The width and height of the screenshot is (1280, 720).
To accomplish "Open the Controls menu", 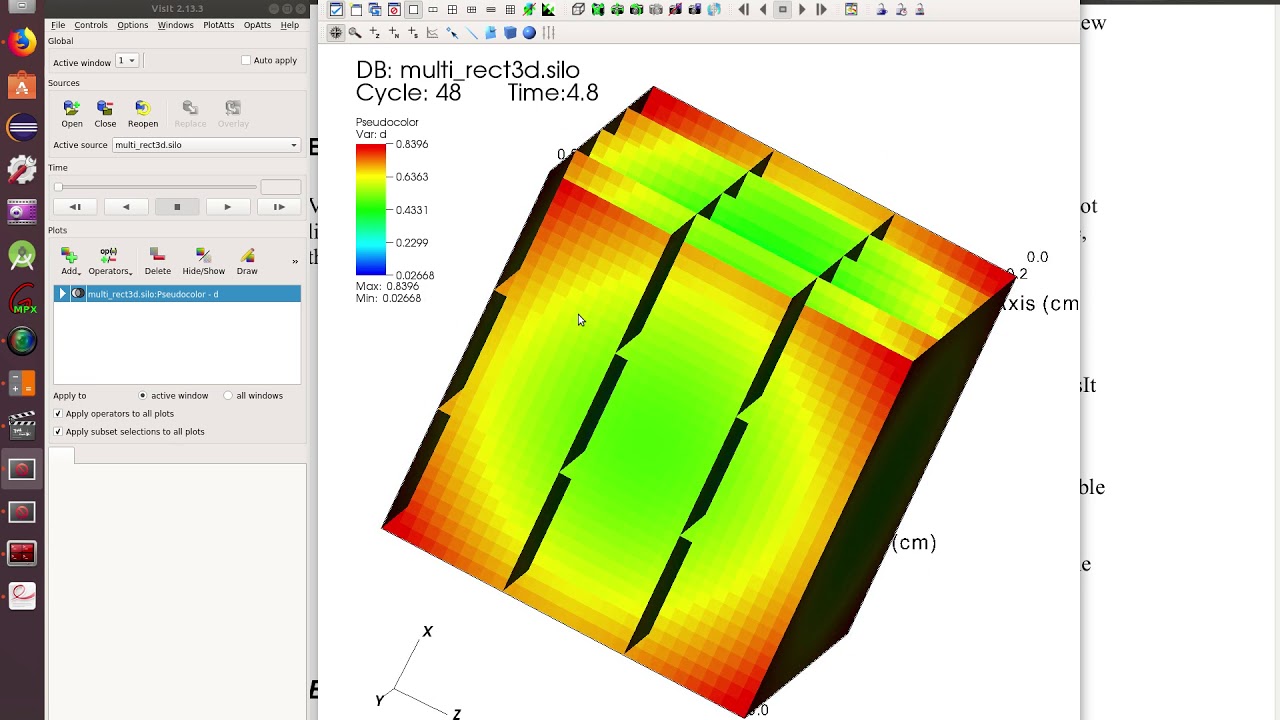I will pos(91,25).
